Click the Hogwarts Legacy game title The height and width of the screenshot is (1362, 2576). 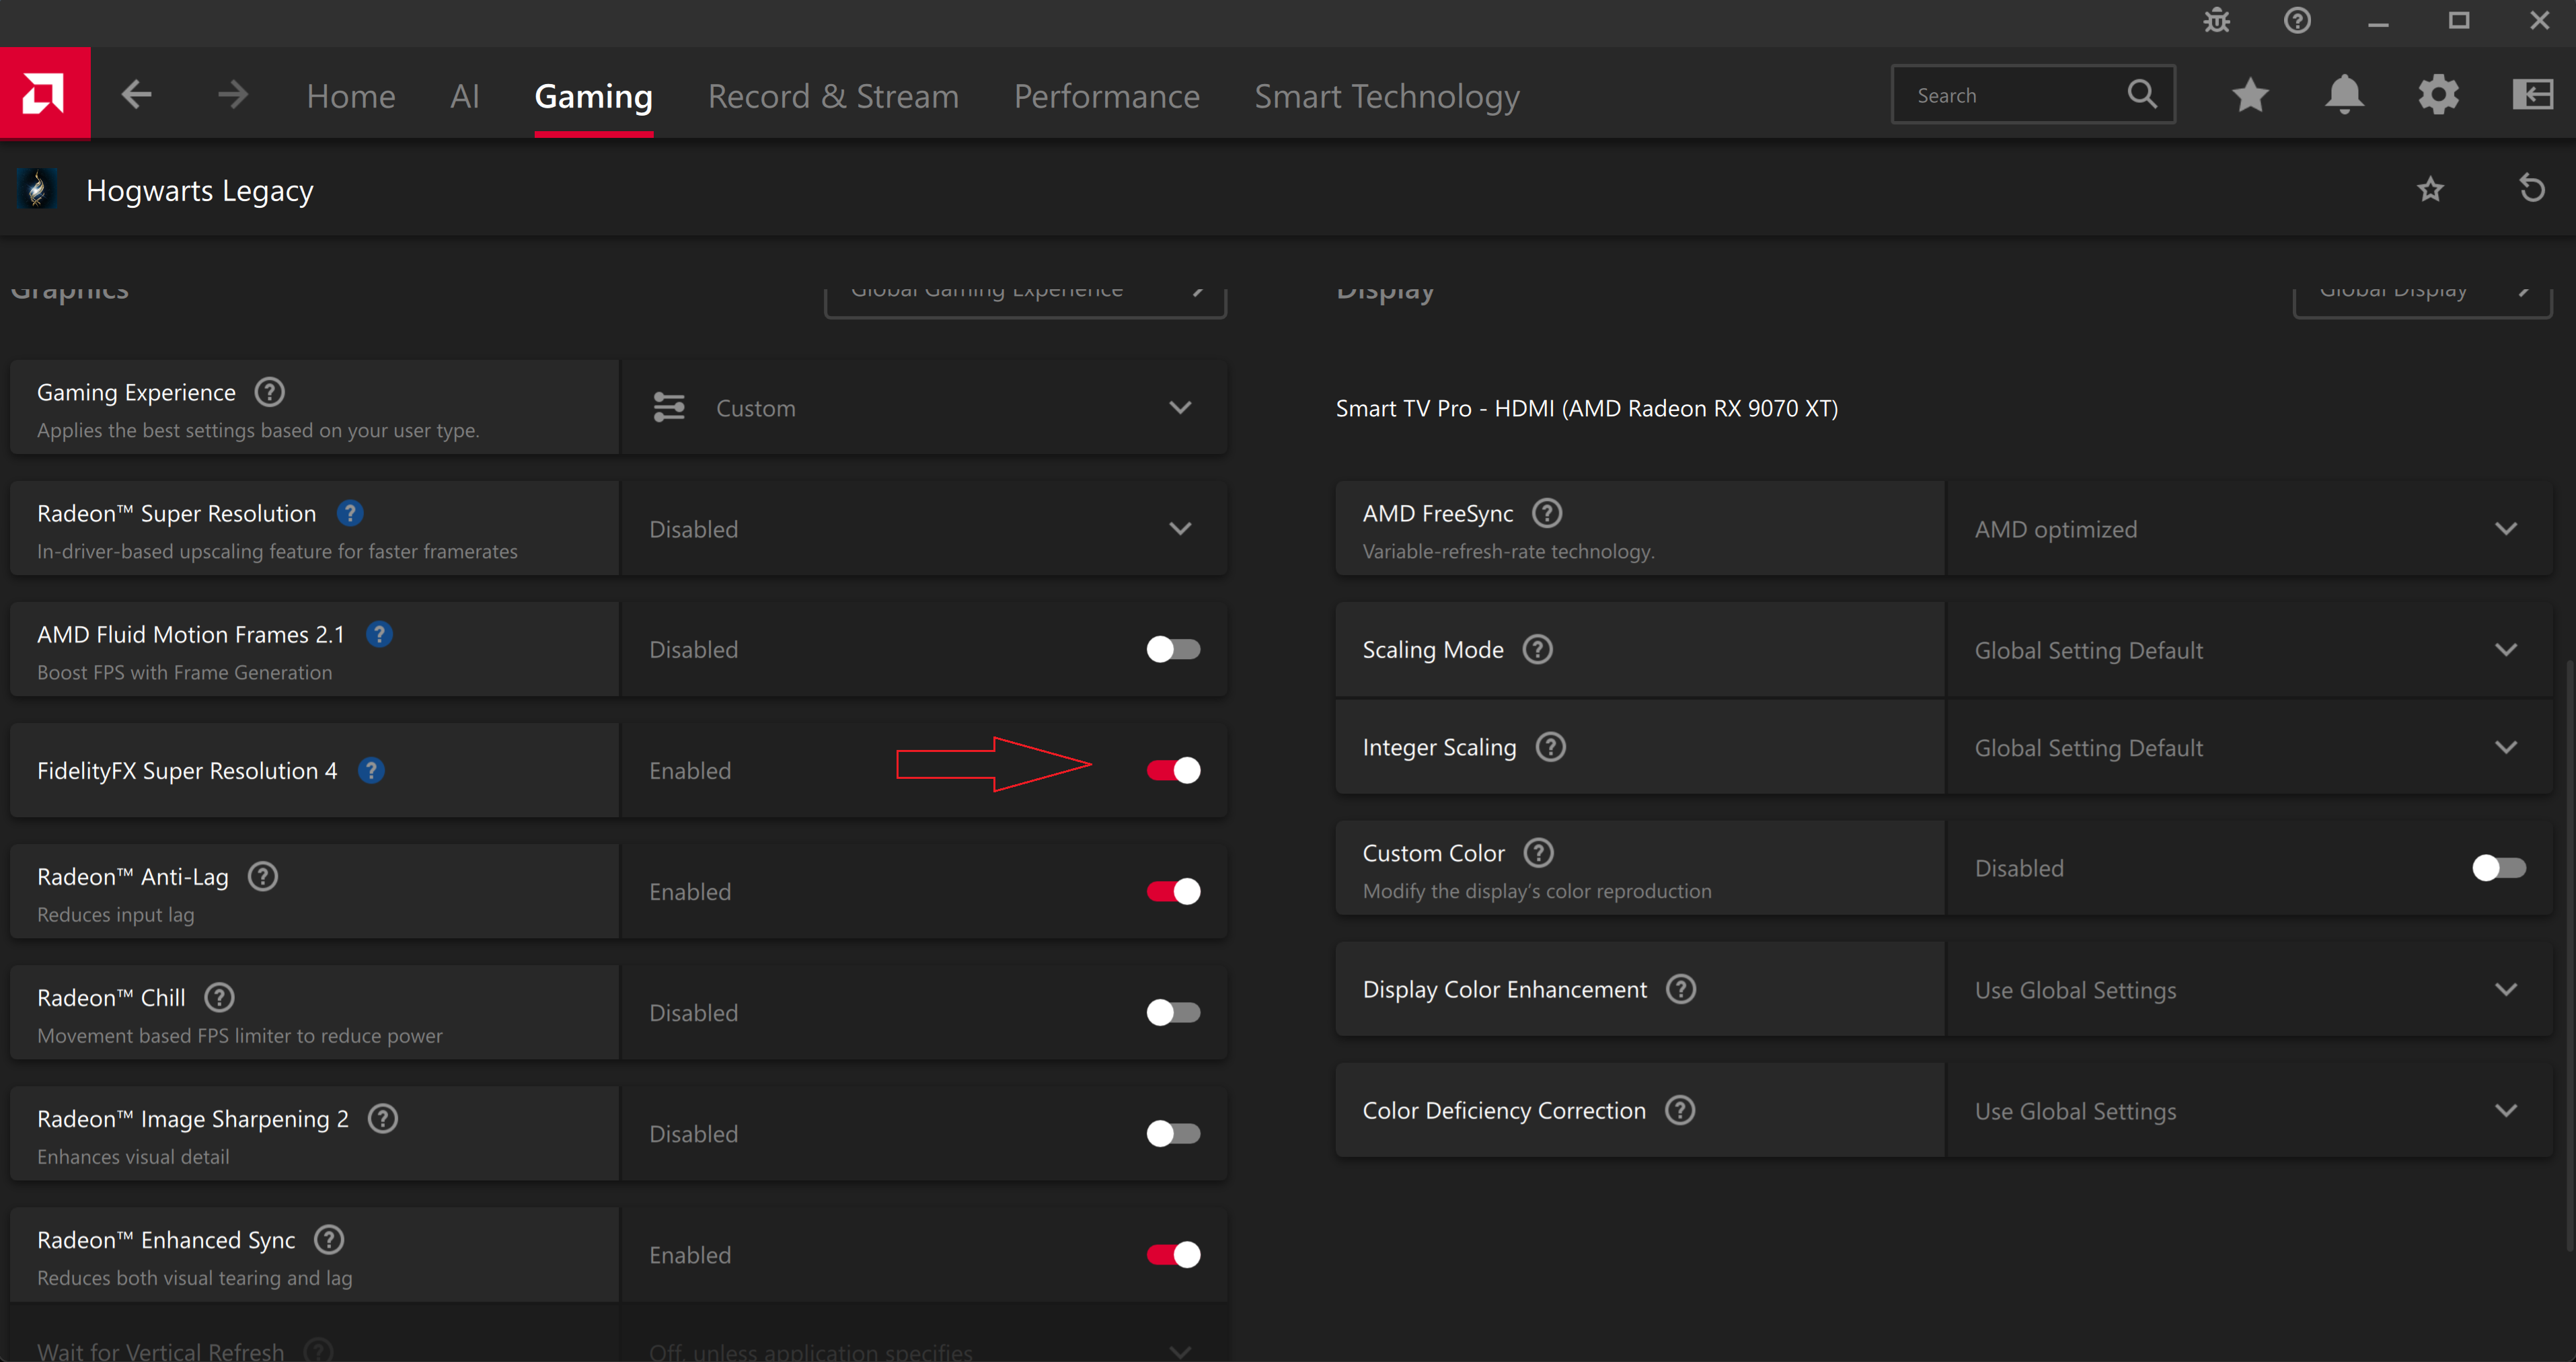pyautogui.click(x=199, y=190)
